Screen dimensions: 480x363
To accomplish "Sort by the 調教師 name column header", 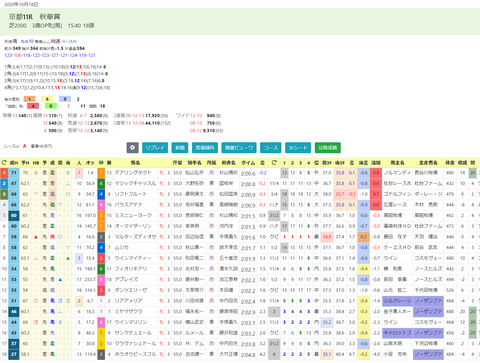I will point(229,163).
